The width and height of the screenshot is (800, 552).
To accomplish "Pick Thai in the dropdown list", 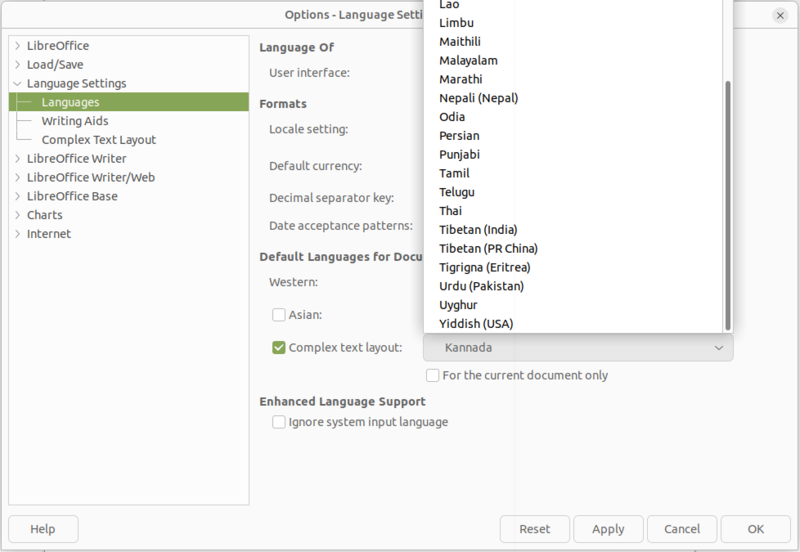I will coord(573,212).
